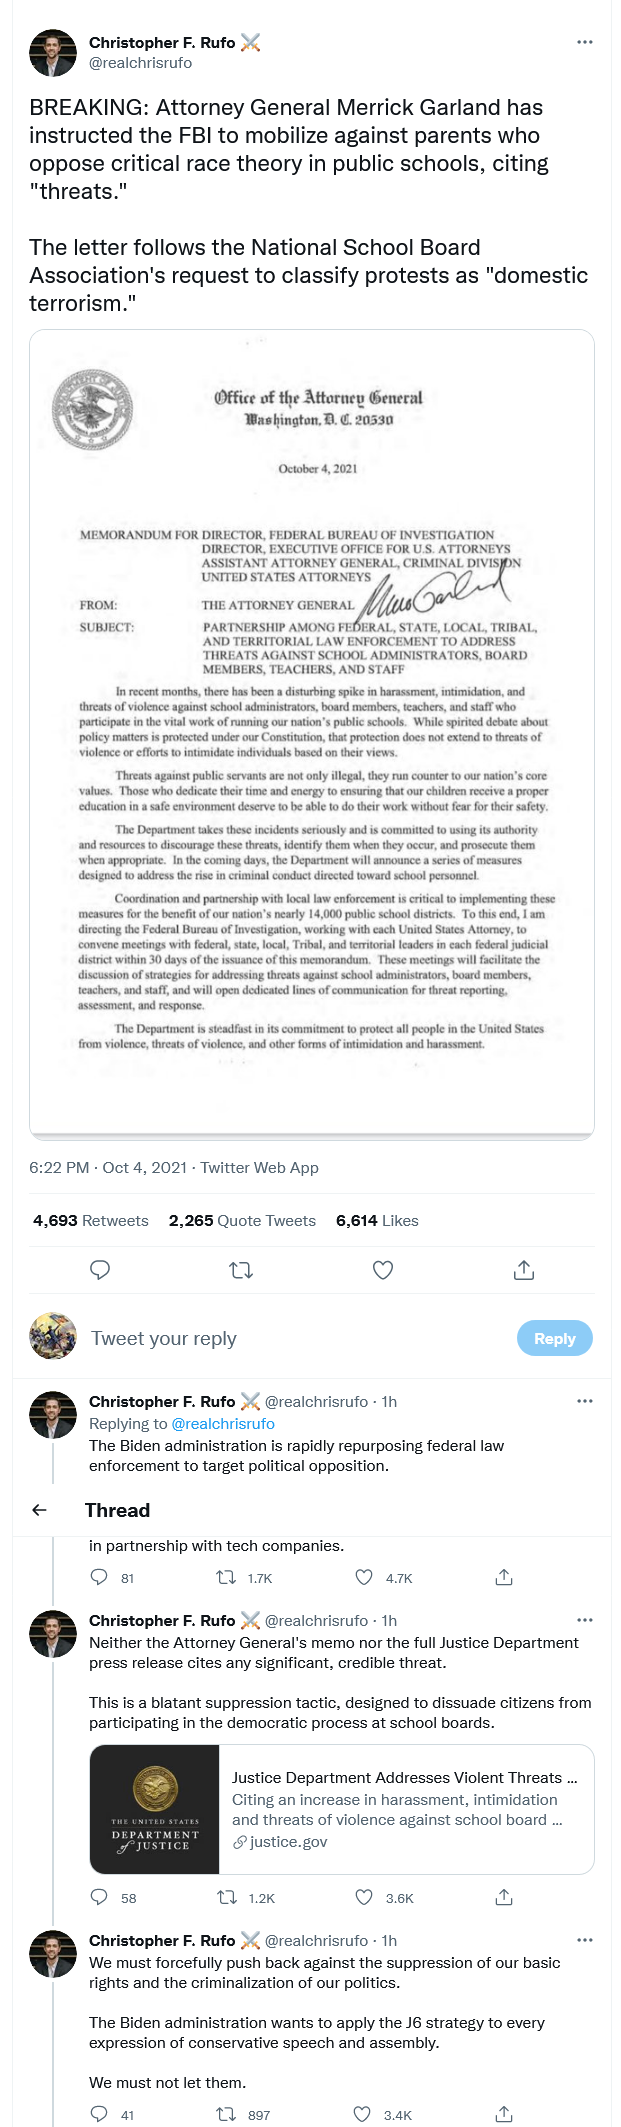Viewport: 621px width, 2127px height.
Task: Expand options on the "repurposing federal law" reply
Action: click(585, 1401)
